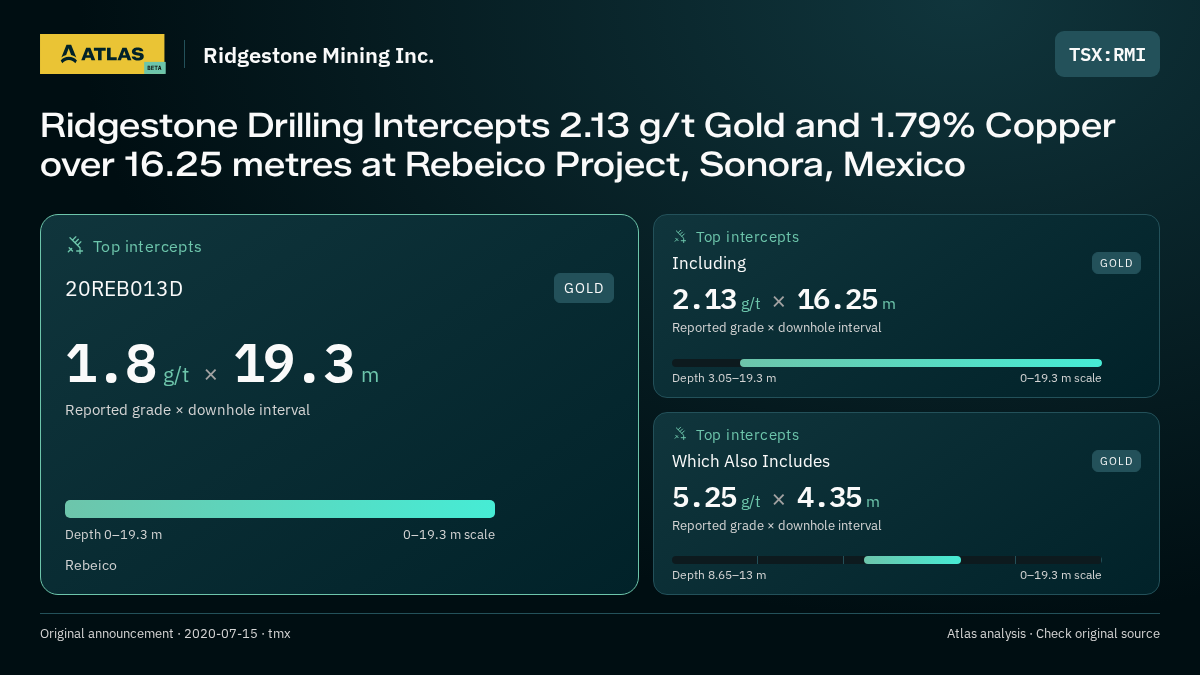This screenshot has width=1200, height=675.
Task: Click 'Atlas analysis · Check original source' footer
Action: point(1053,634)
